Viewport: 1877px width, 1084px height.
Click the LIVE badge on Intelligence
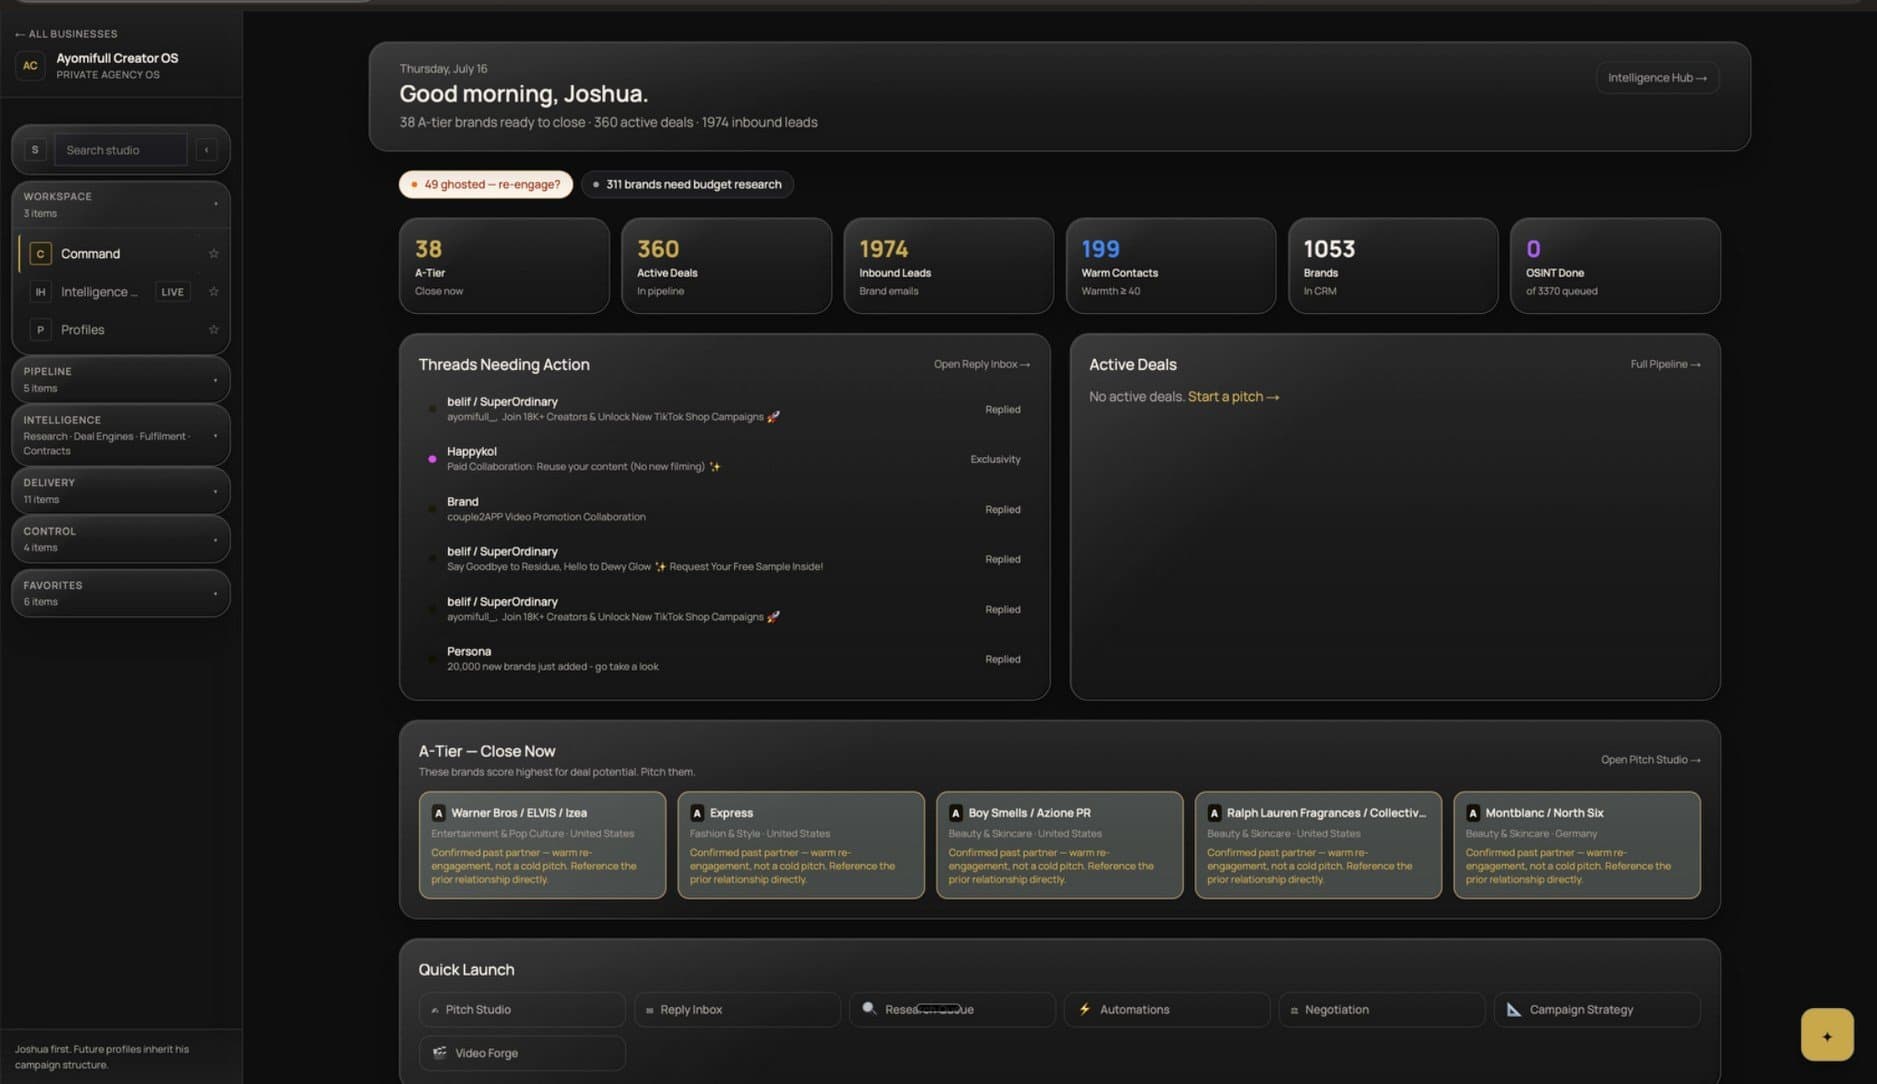coord(173,292)
